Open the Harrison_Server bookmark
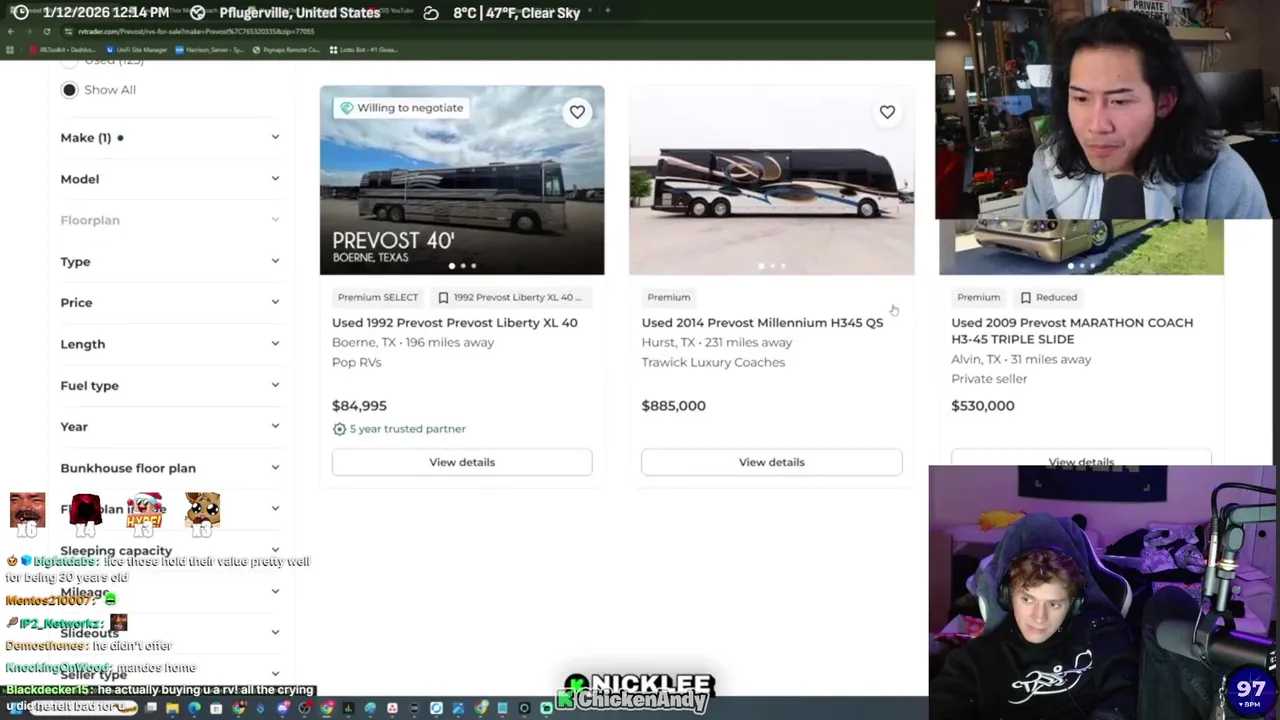 pyautogui.click(x=210, y=50)
